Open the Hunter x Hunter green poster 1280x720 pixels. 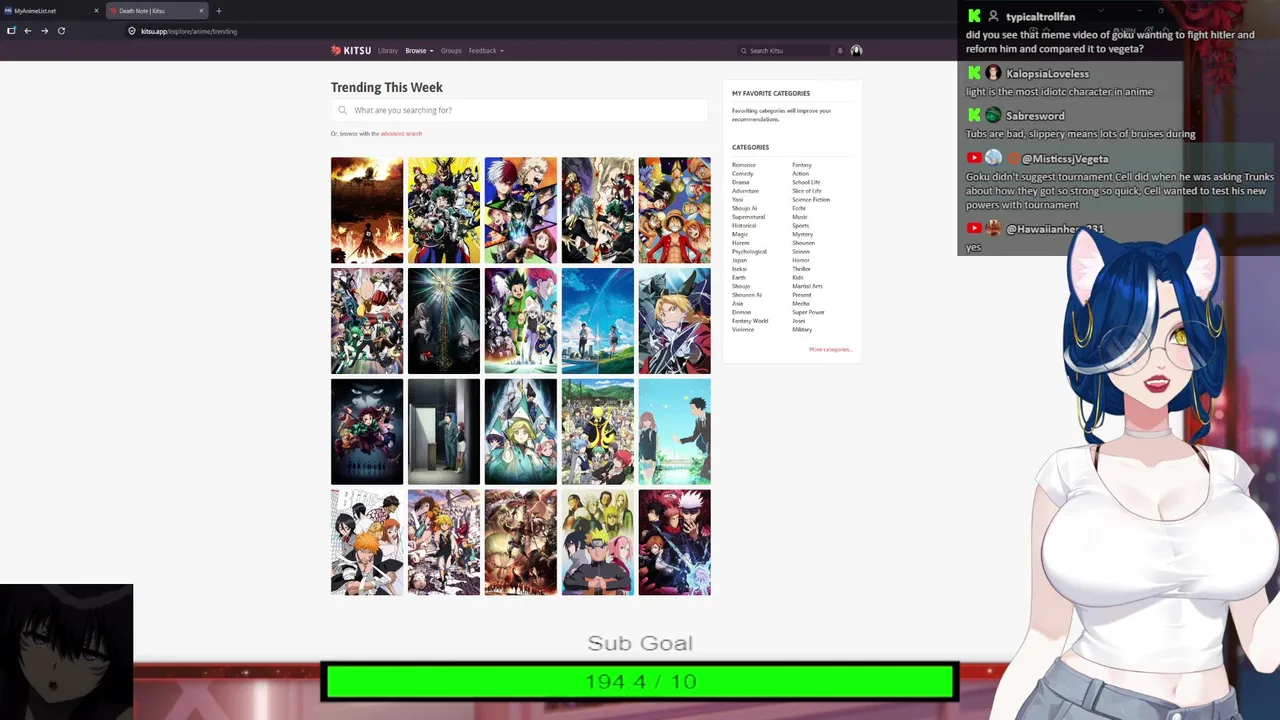pos(521,321)
